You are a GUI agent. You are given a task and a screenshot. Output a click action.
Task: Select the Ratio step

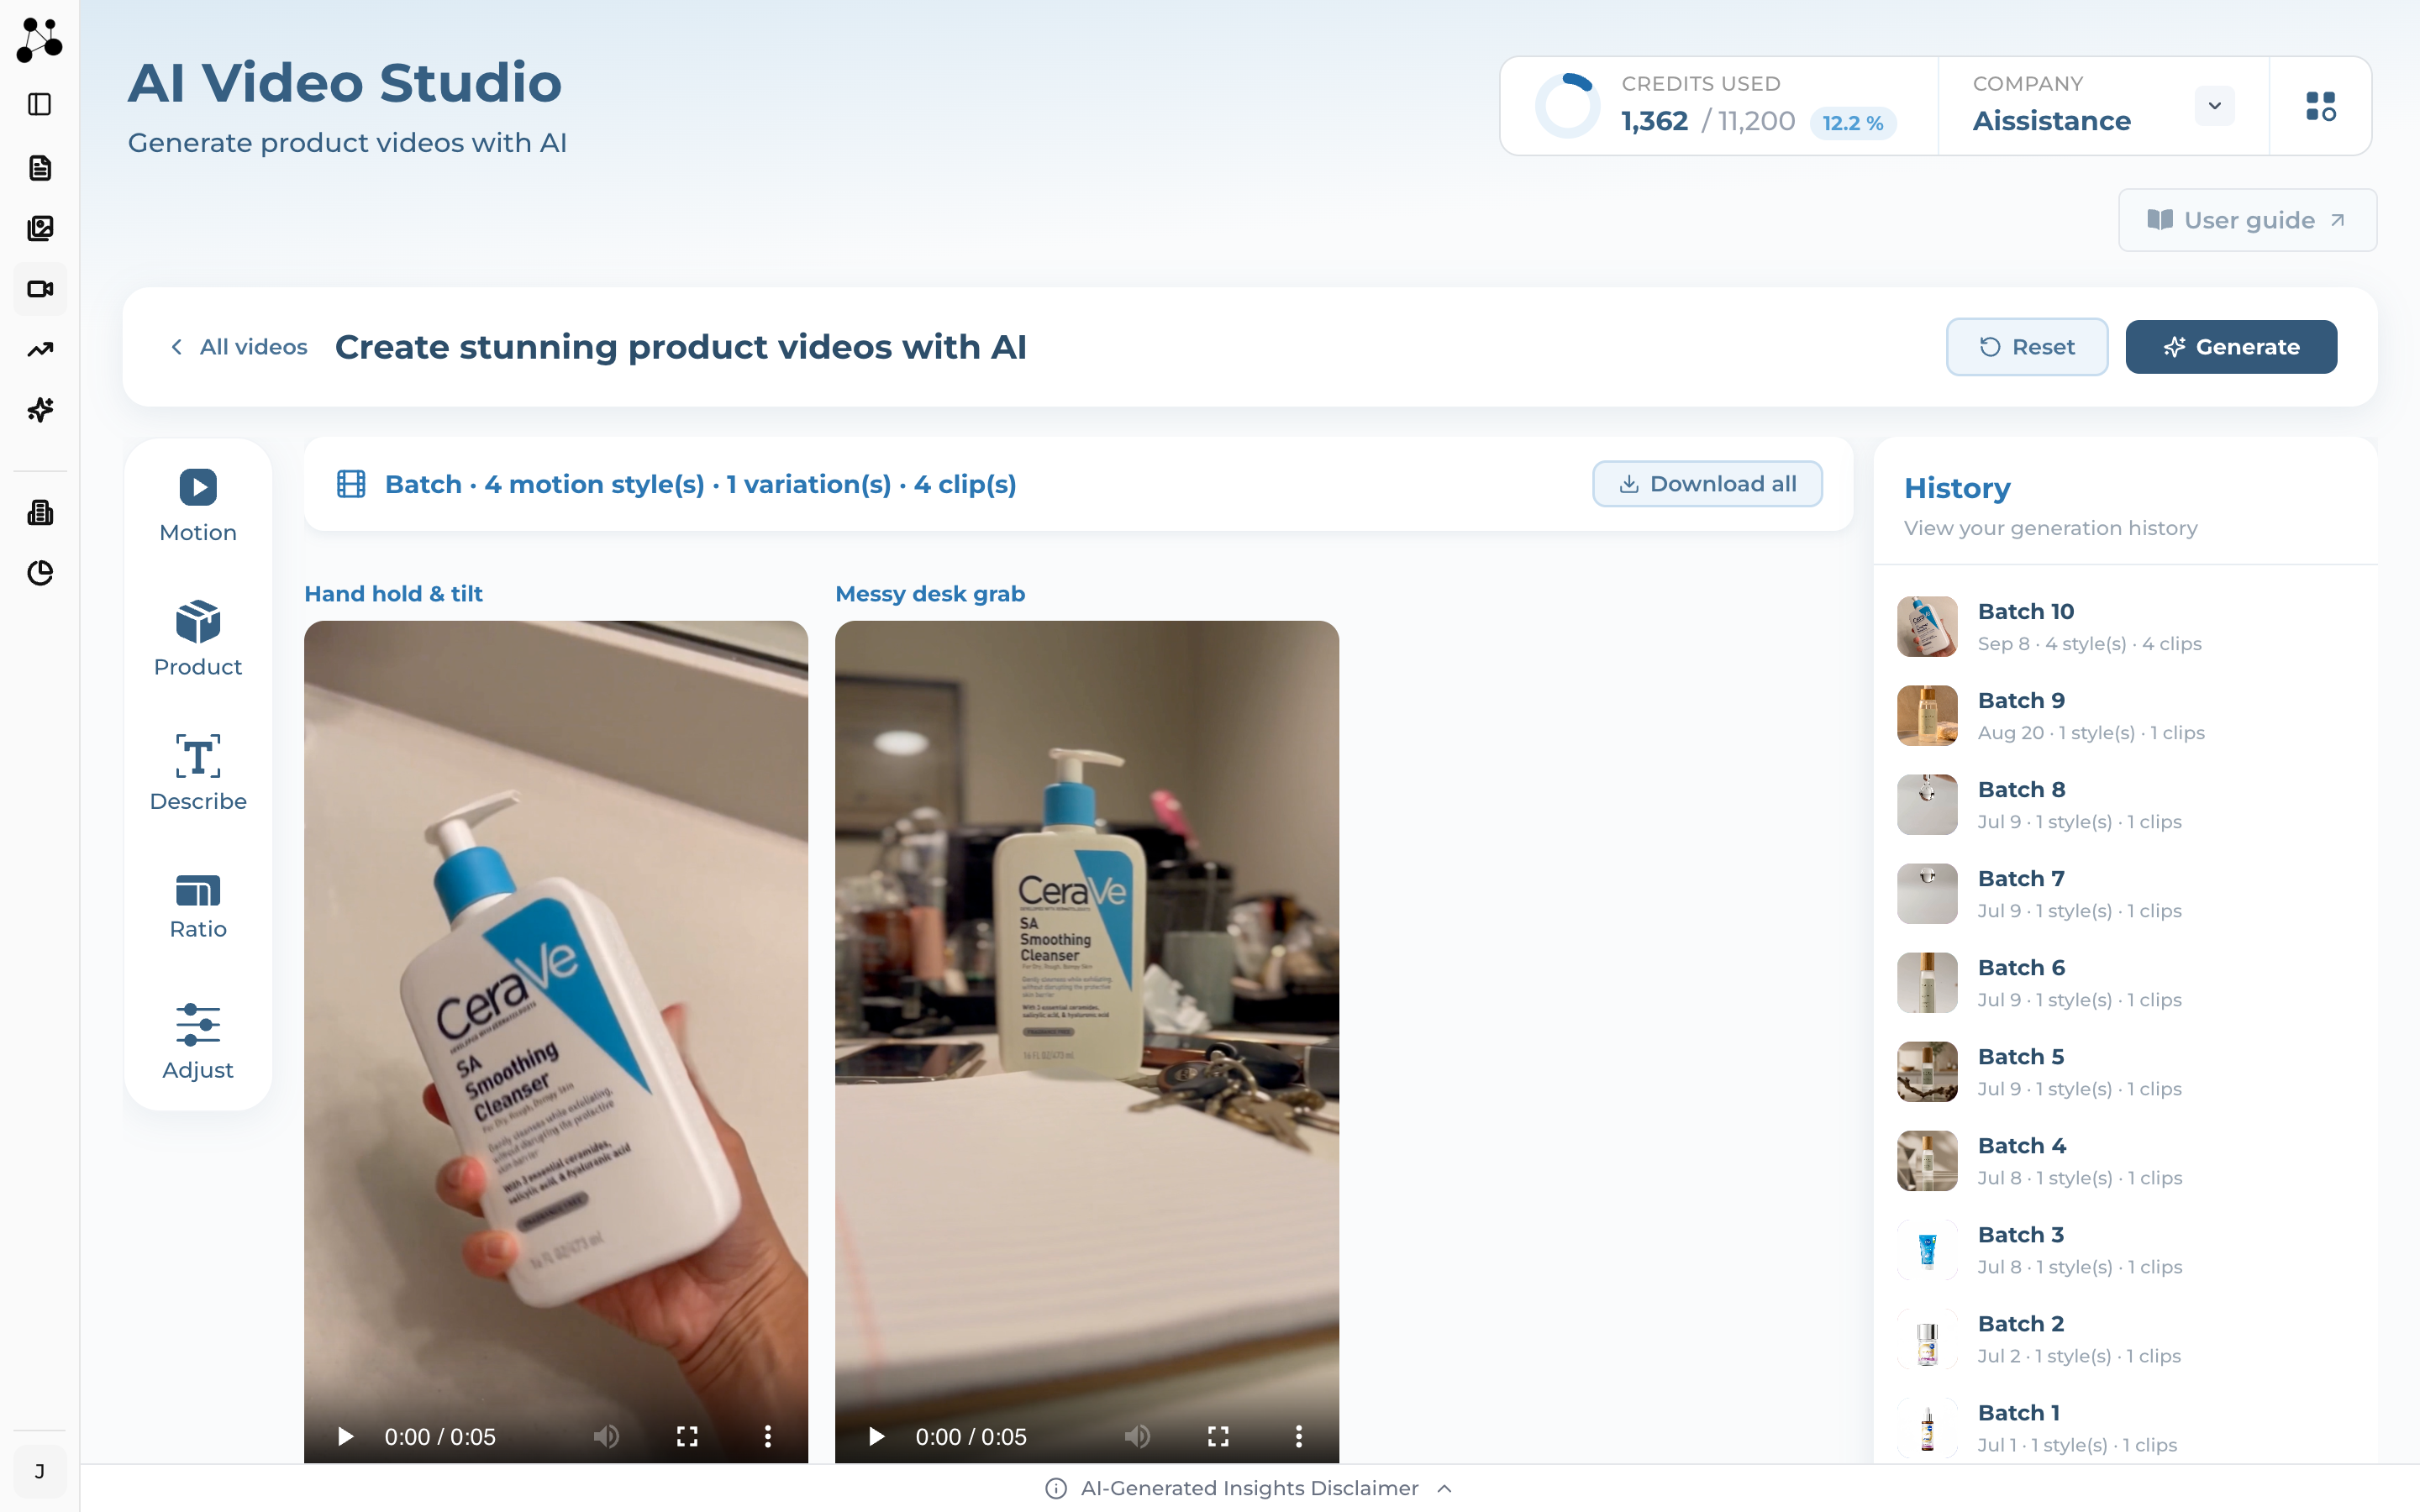[x=198, y=906]
